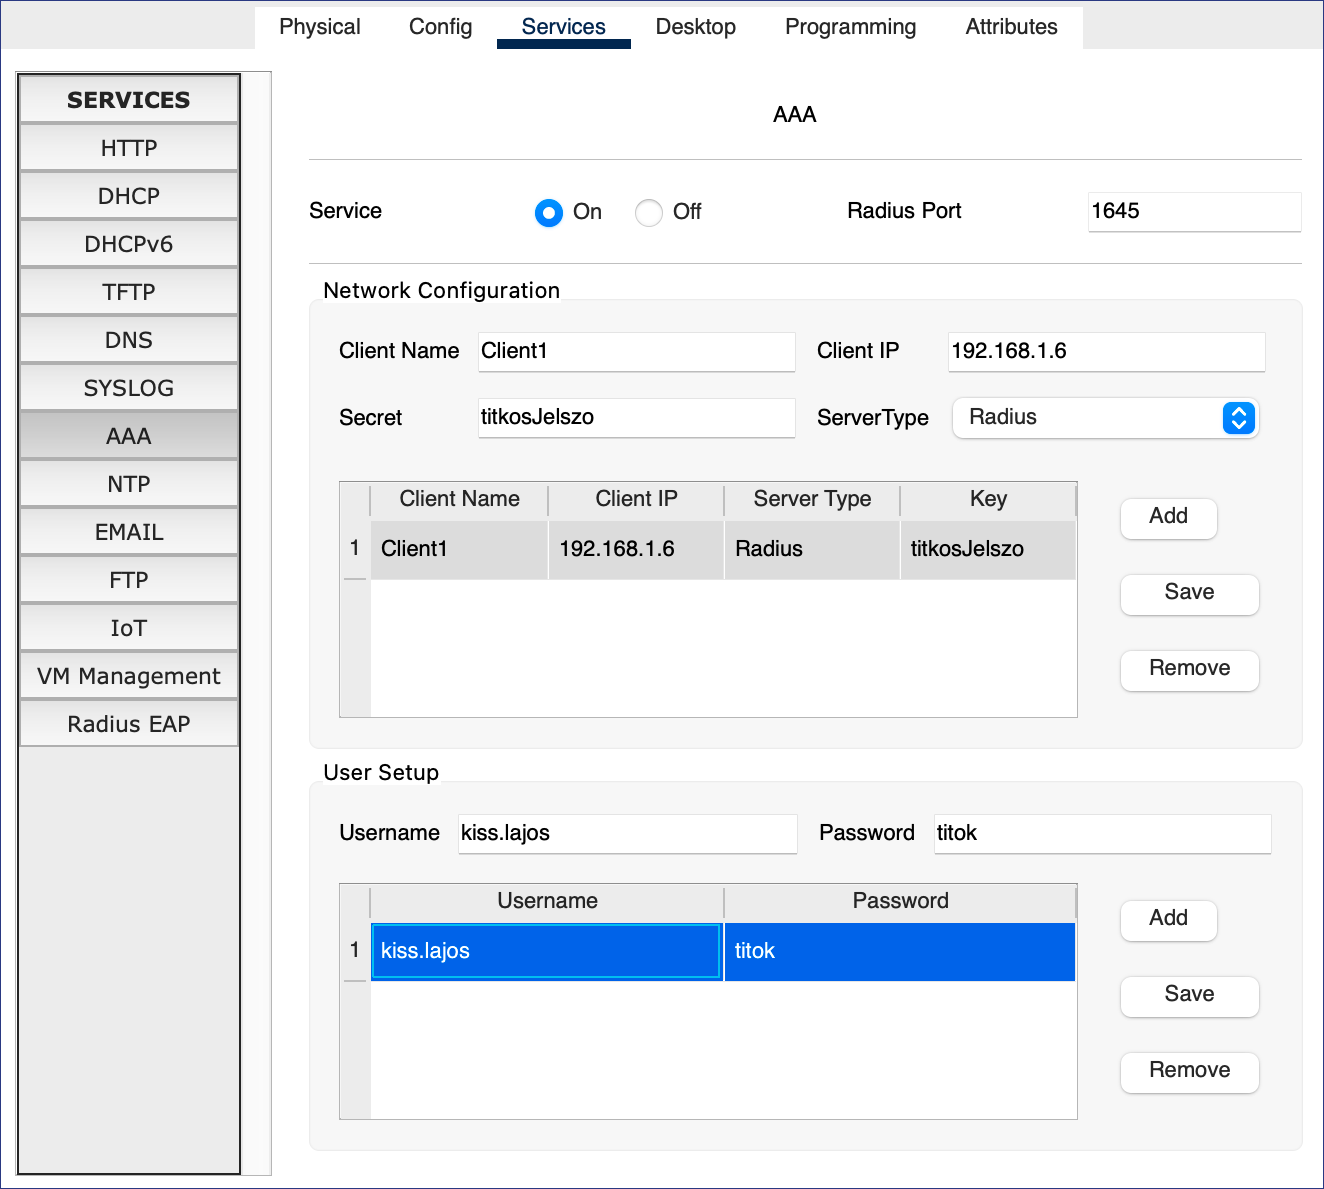Click the Password input field
The height and width of the screenshot is (1189, 1324).
click(x=1103, y=833)
